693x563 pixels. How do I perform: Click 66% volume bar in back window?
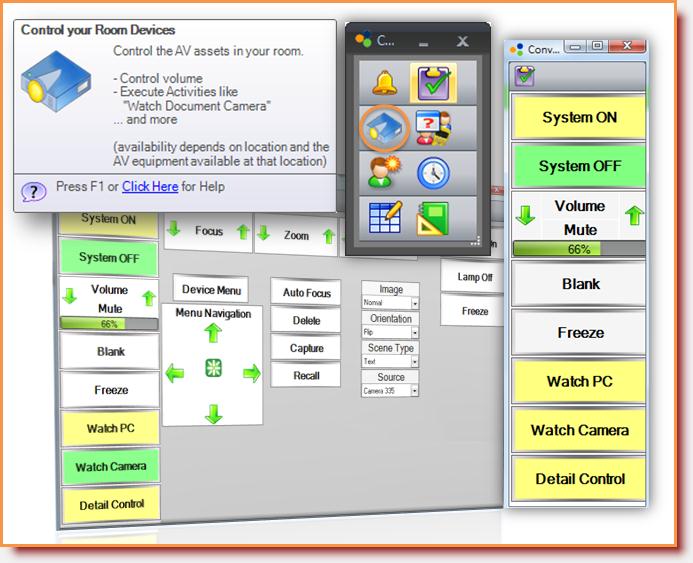pyautogui.click(x=109, y=324)
